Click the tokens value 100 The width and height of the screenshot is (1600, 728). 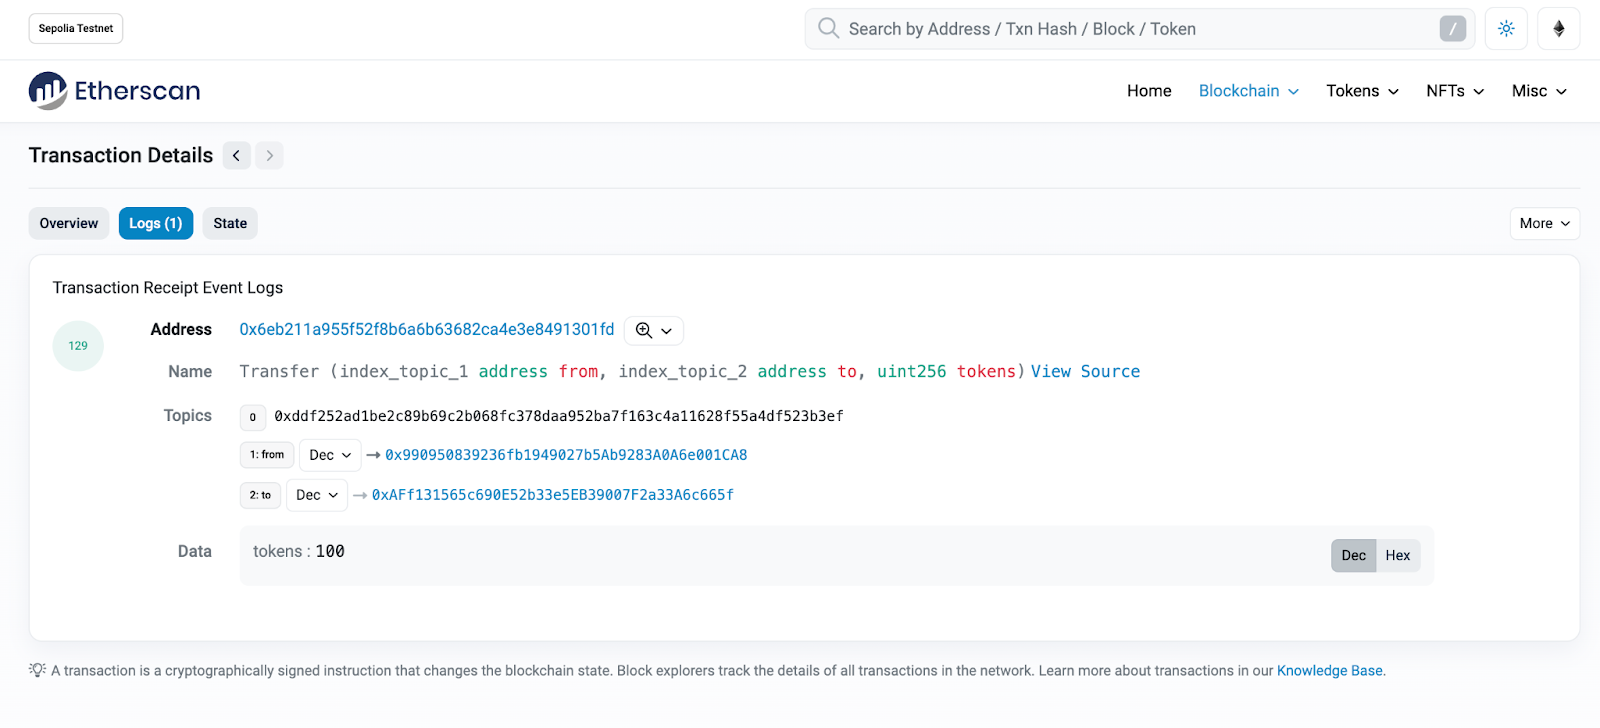(330, 551)
